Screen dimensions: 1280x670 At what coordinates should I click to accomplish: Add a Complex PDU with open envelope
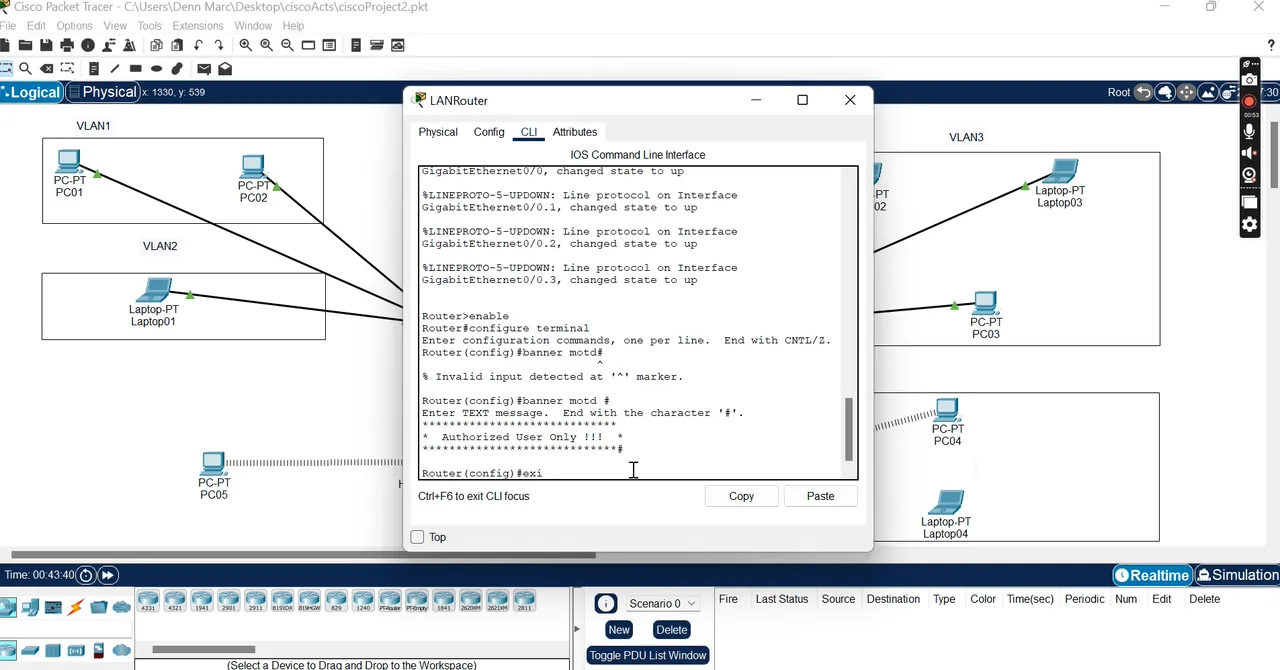tap(225, 69)
